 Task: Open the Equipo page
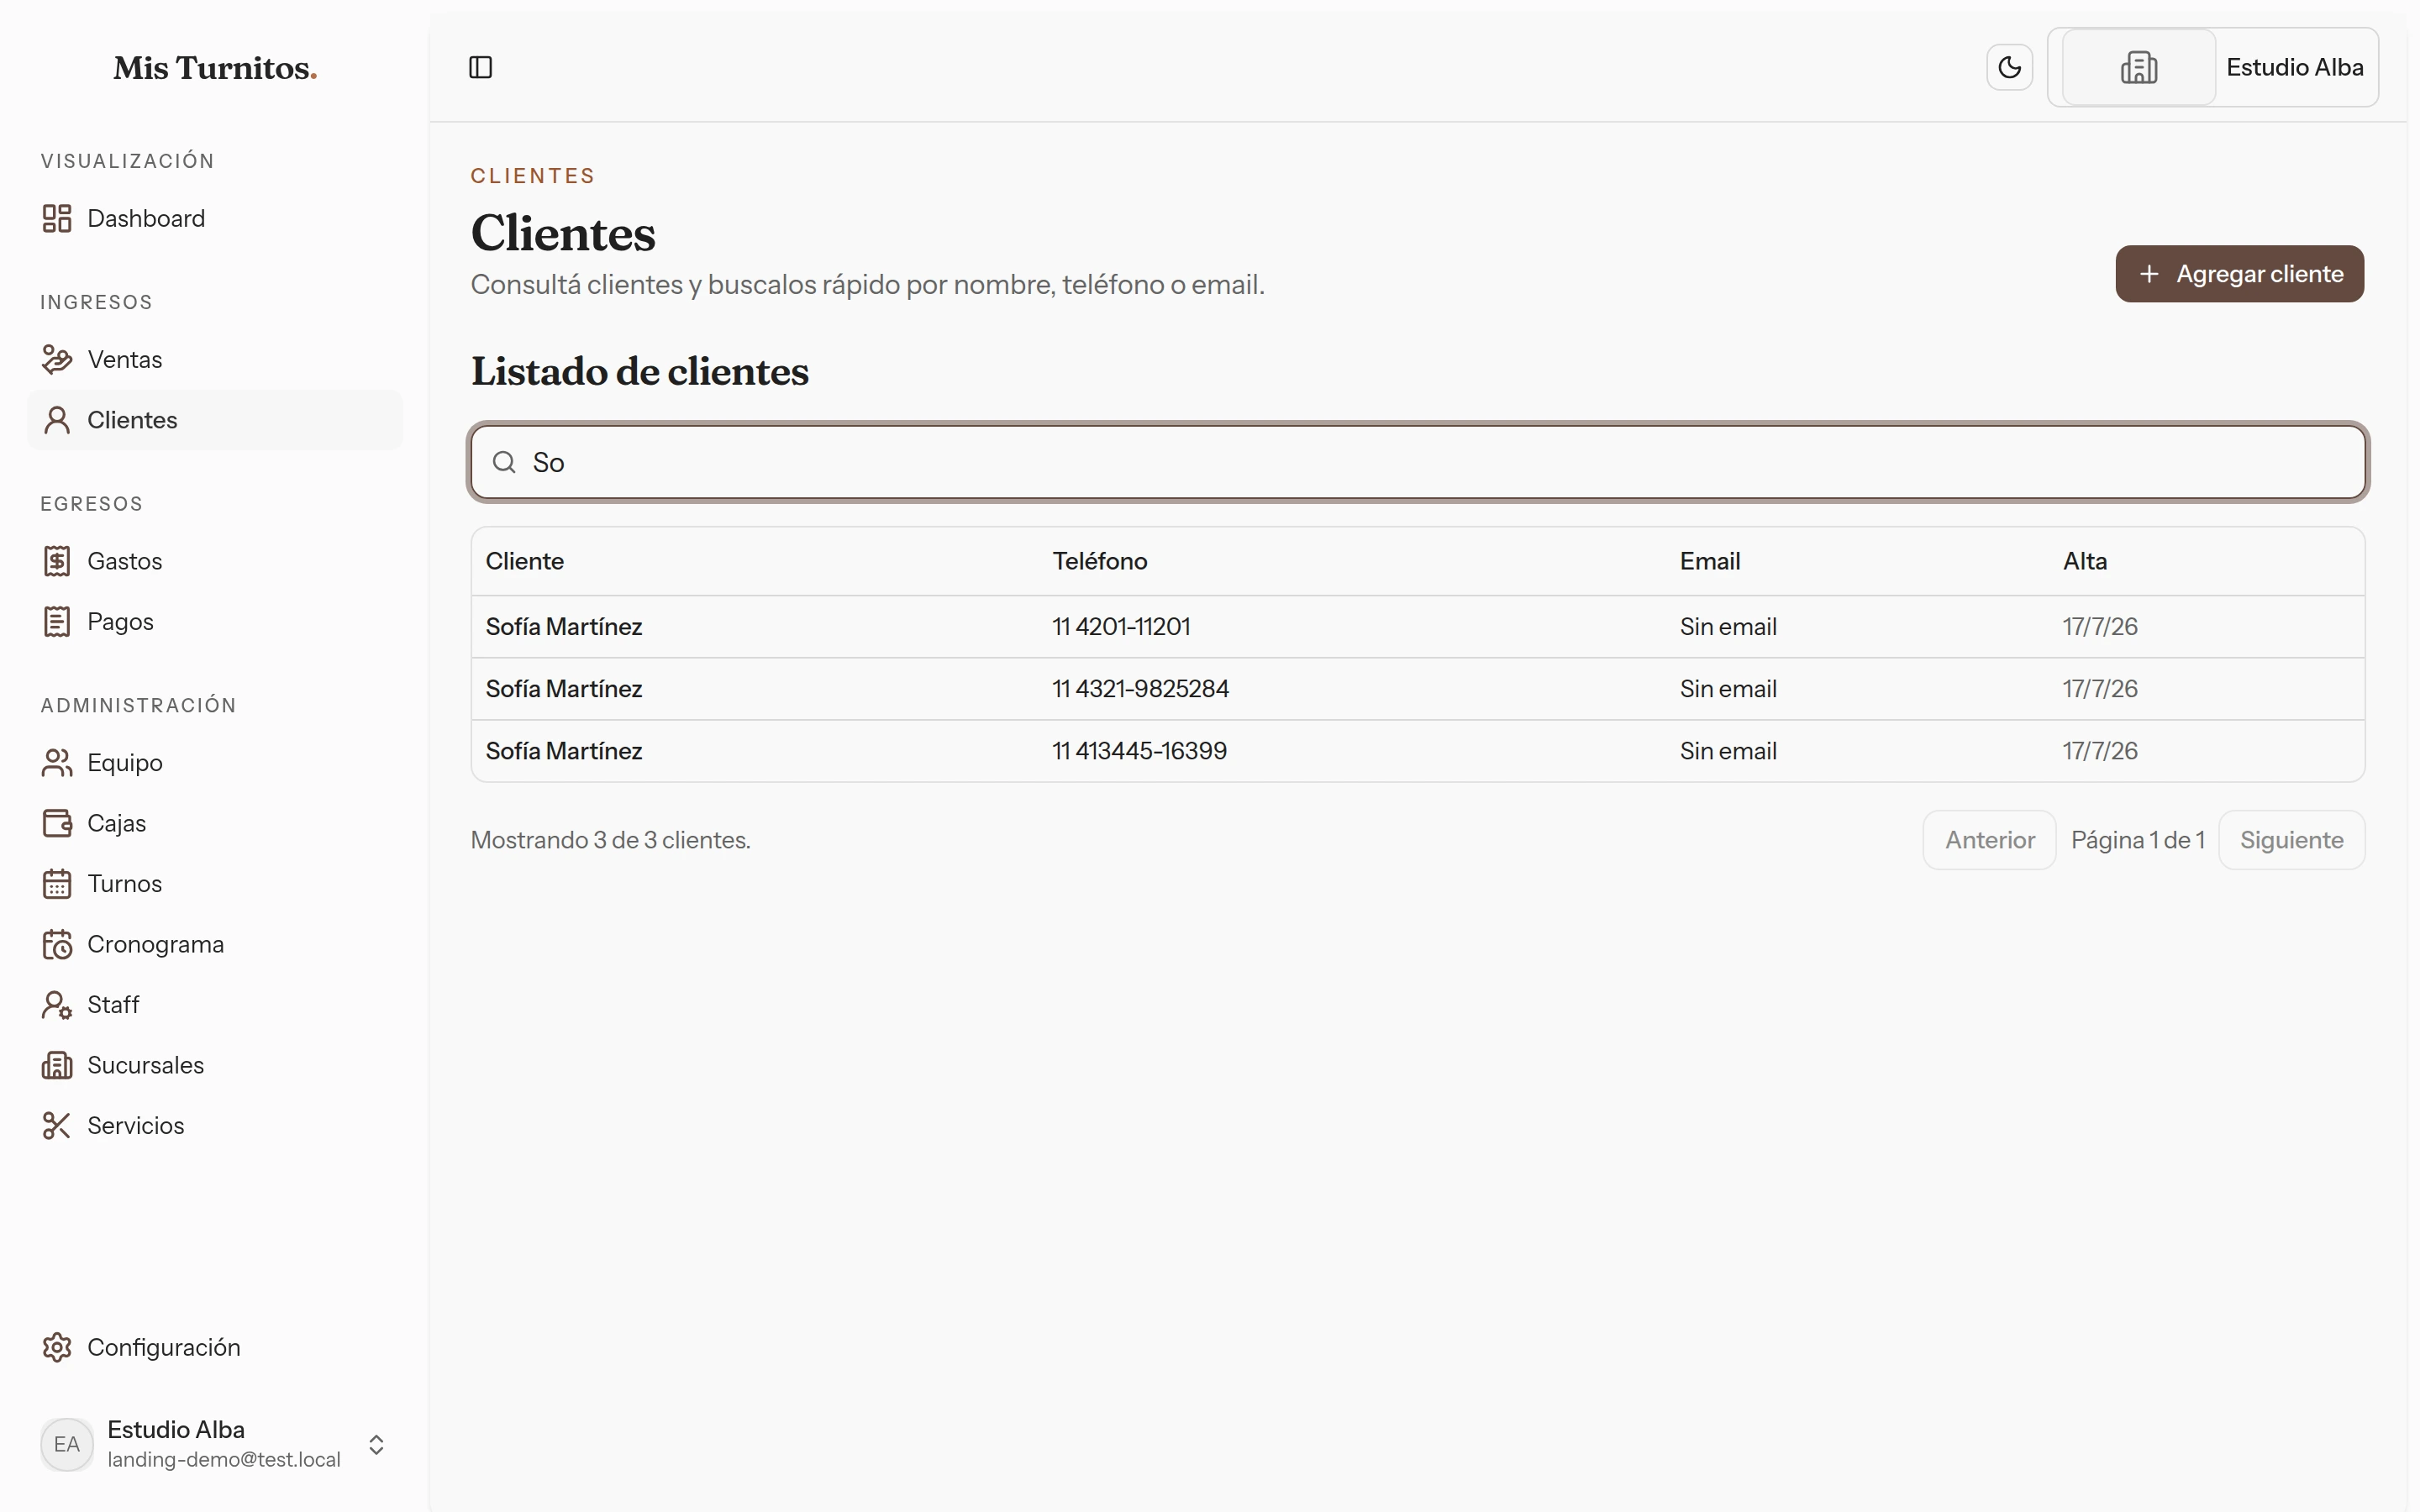click(x=215, y=763)
